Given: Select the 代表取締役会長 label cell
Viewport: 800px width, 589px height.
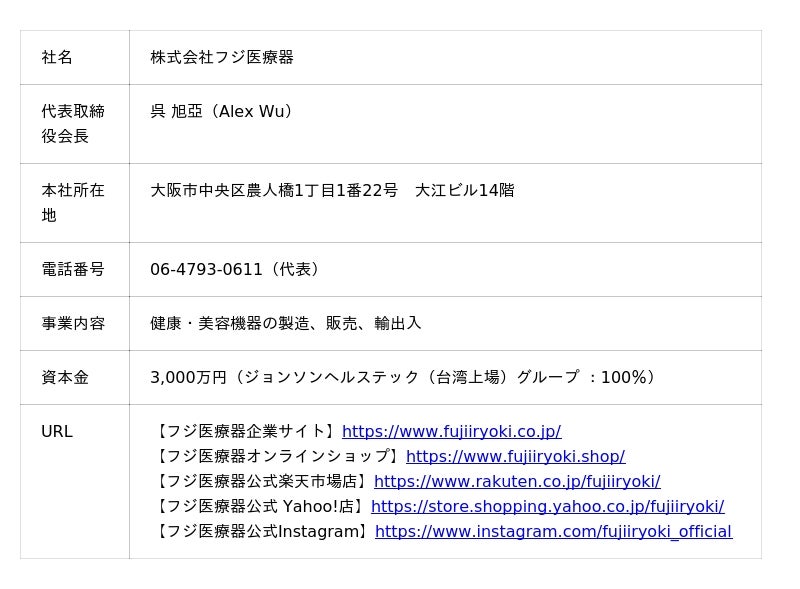Looking at the screenshot, I should [73, 124].
